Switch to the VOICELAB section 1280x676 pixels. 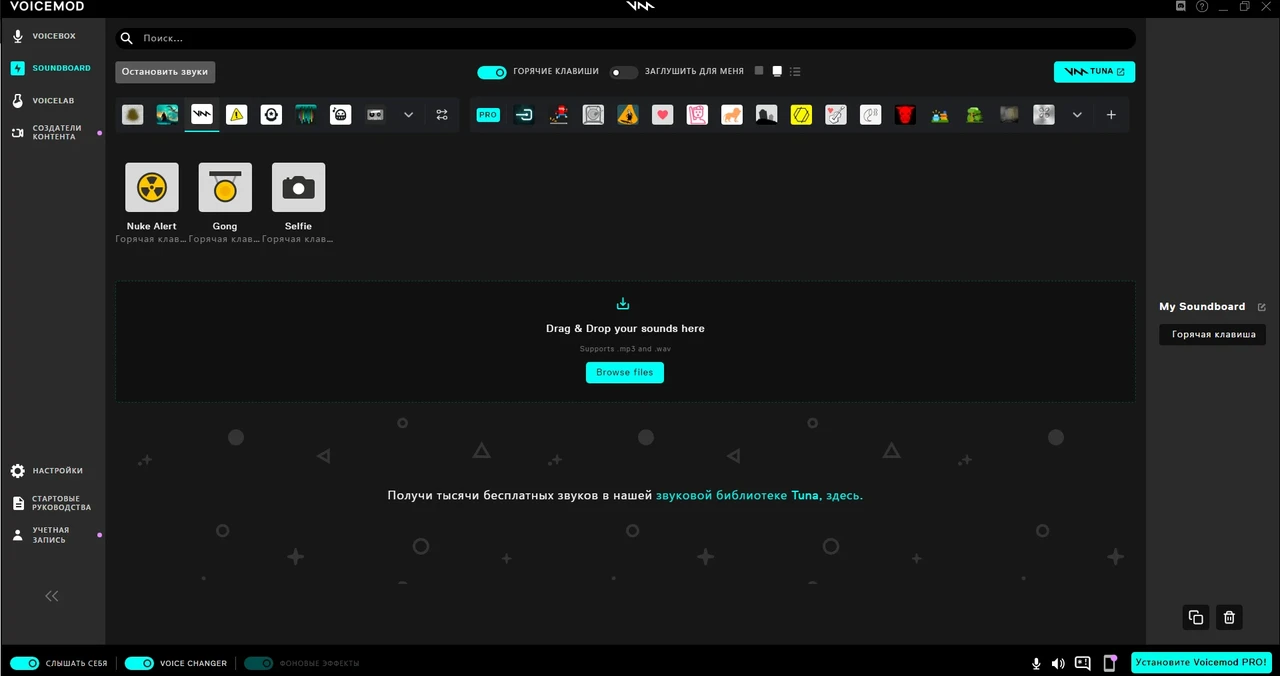pos(53,100)
